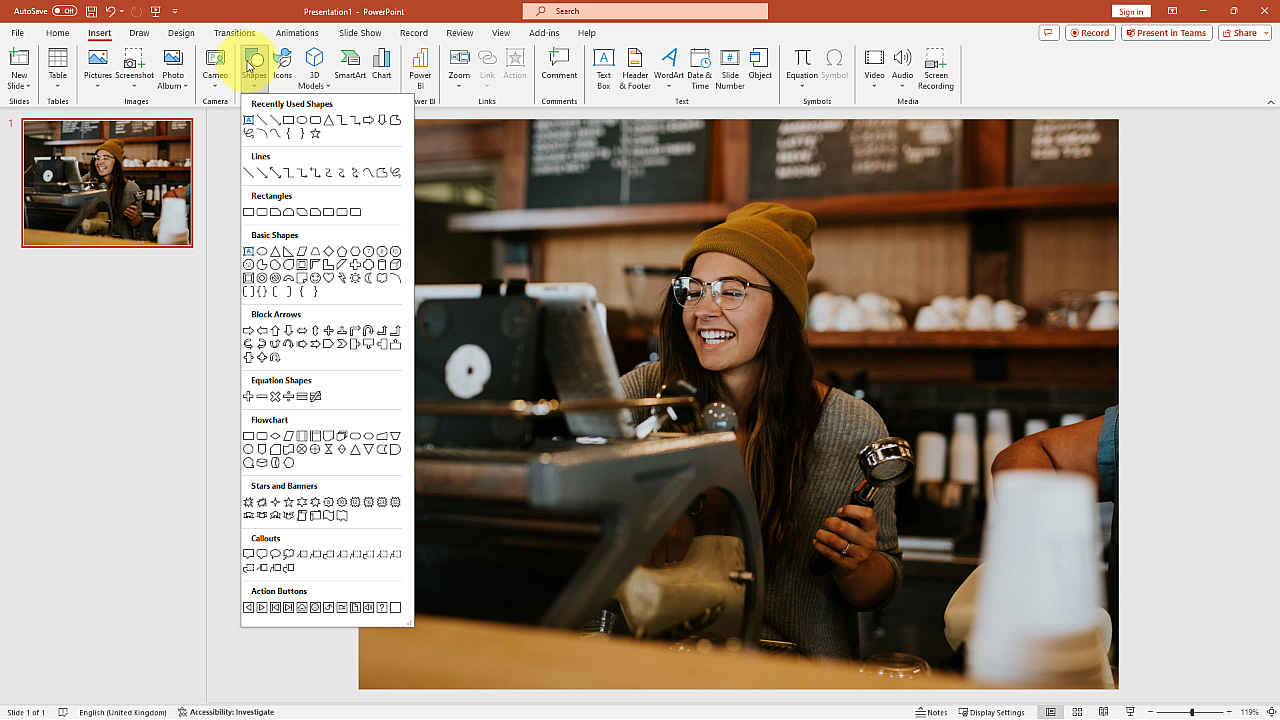Select the smiley face in Basic Shapes

316,278
